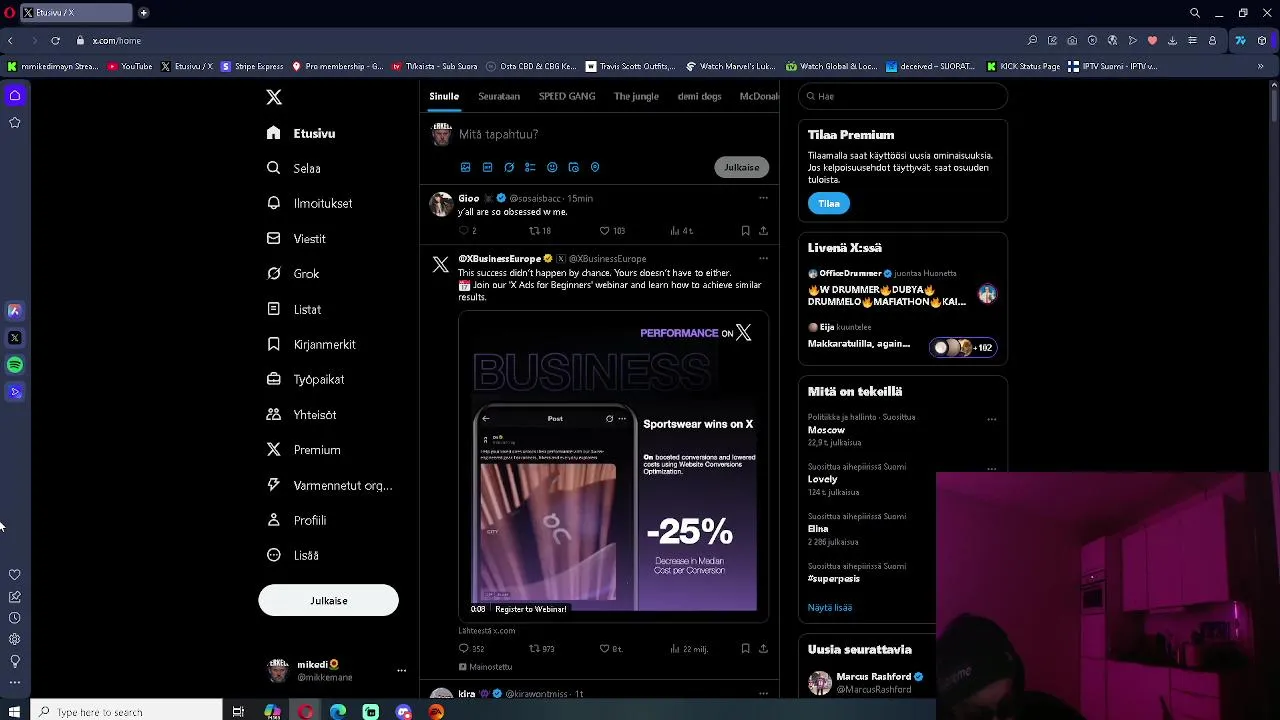
Task: Open Windows Start menu
Action: (x=14, y=712)
